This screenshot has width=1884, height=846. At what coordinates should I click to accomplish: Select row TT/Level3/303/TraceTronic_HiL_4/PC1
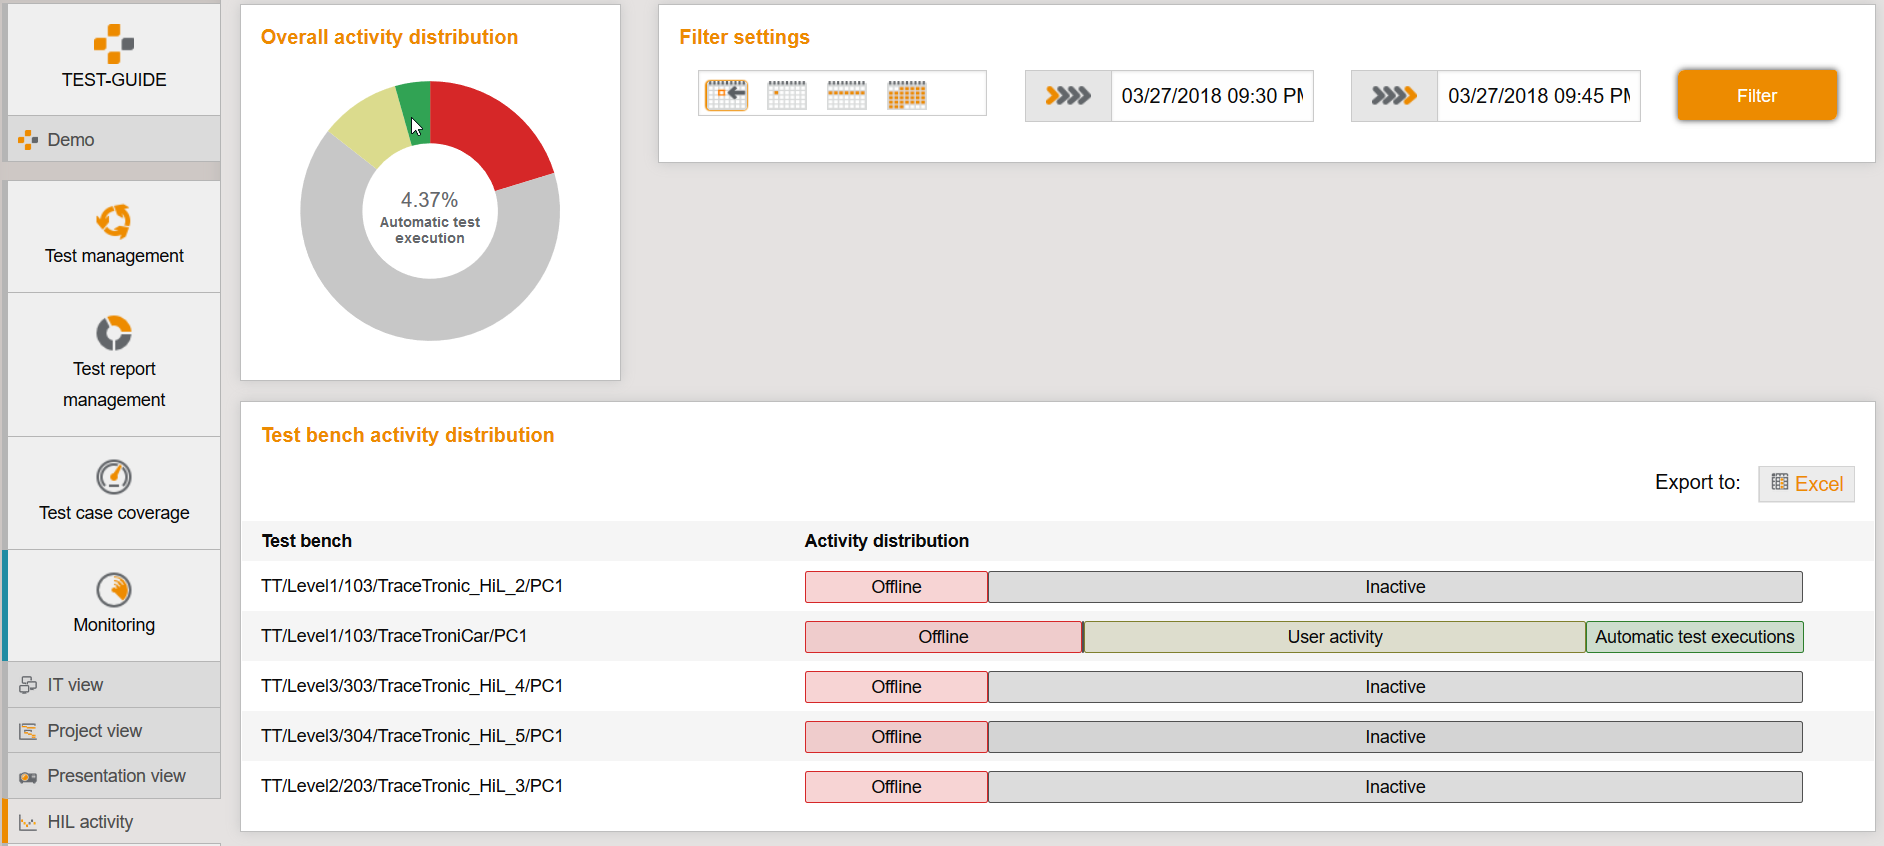(x=1057, y=686)
